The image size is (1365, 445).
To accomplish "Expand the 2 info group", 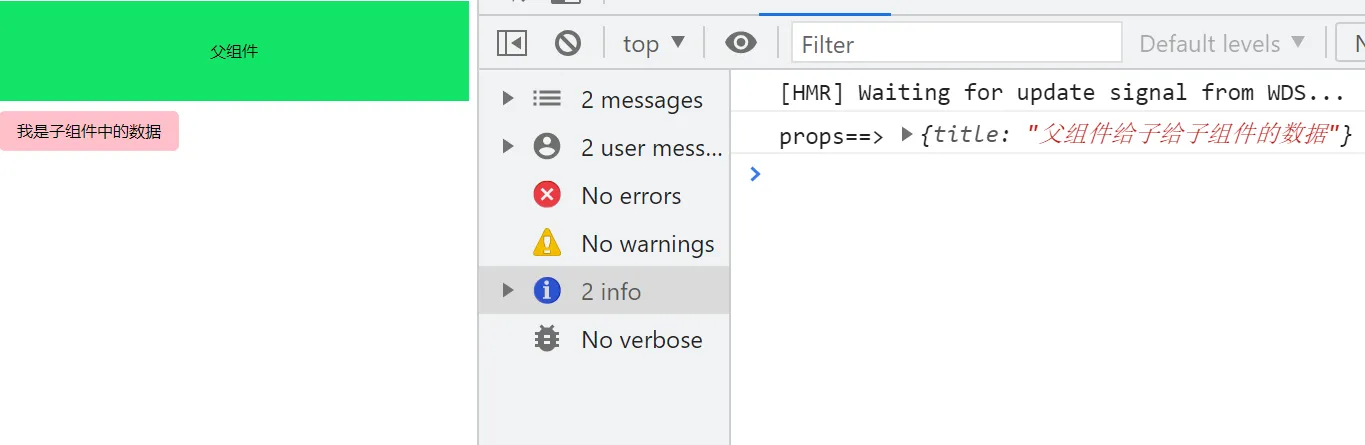I will pyautogui.click(x=508, y=290).
